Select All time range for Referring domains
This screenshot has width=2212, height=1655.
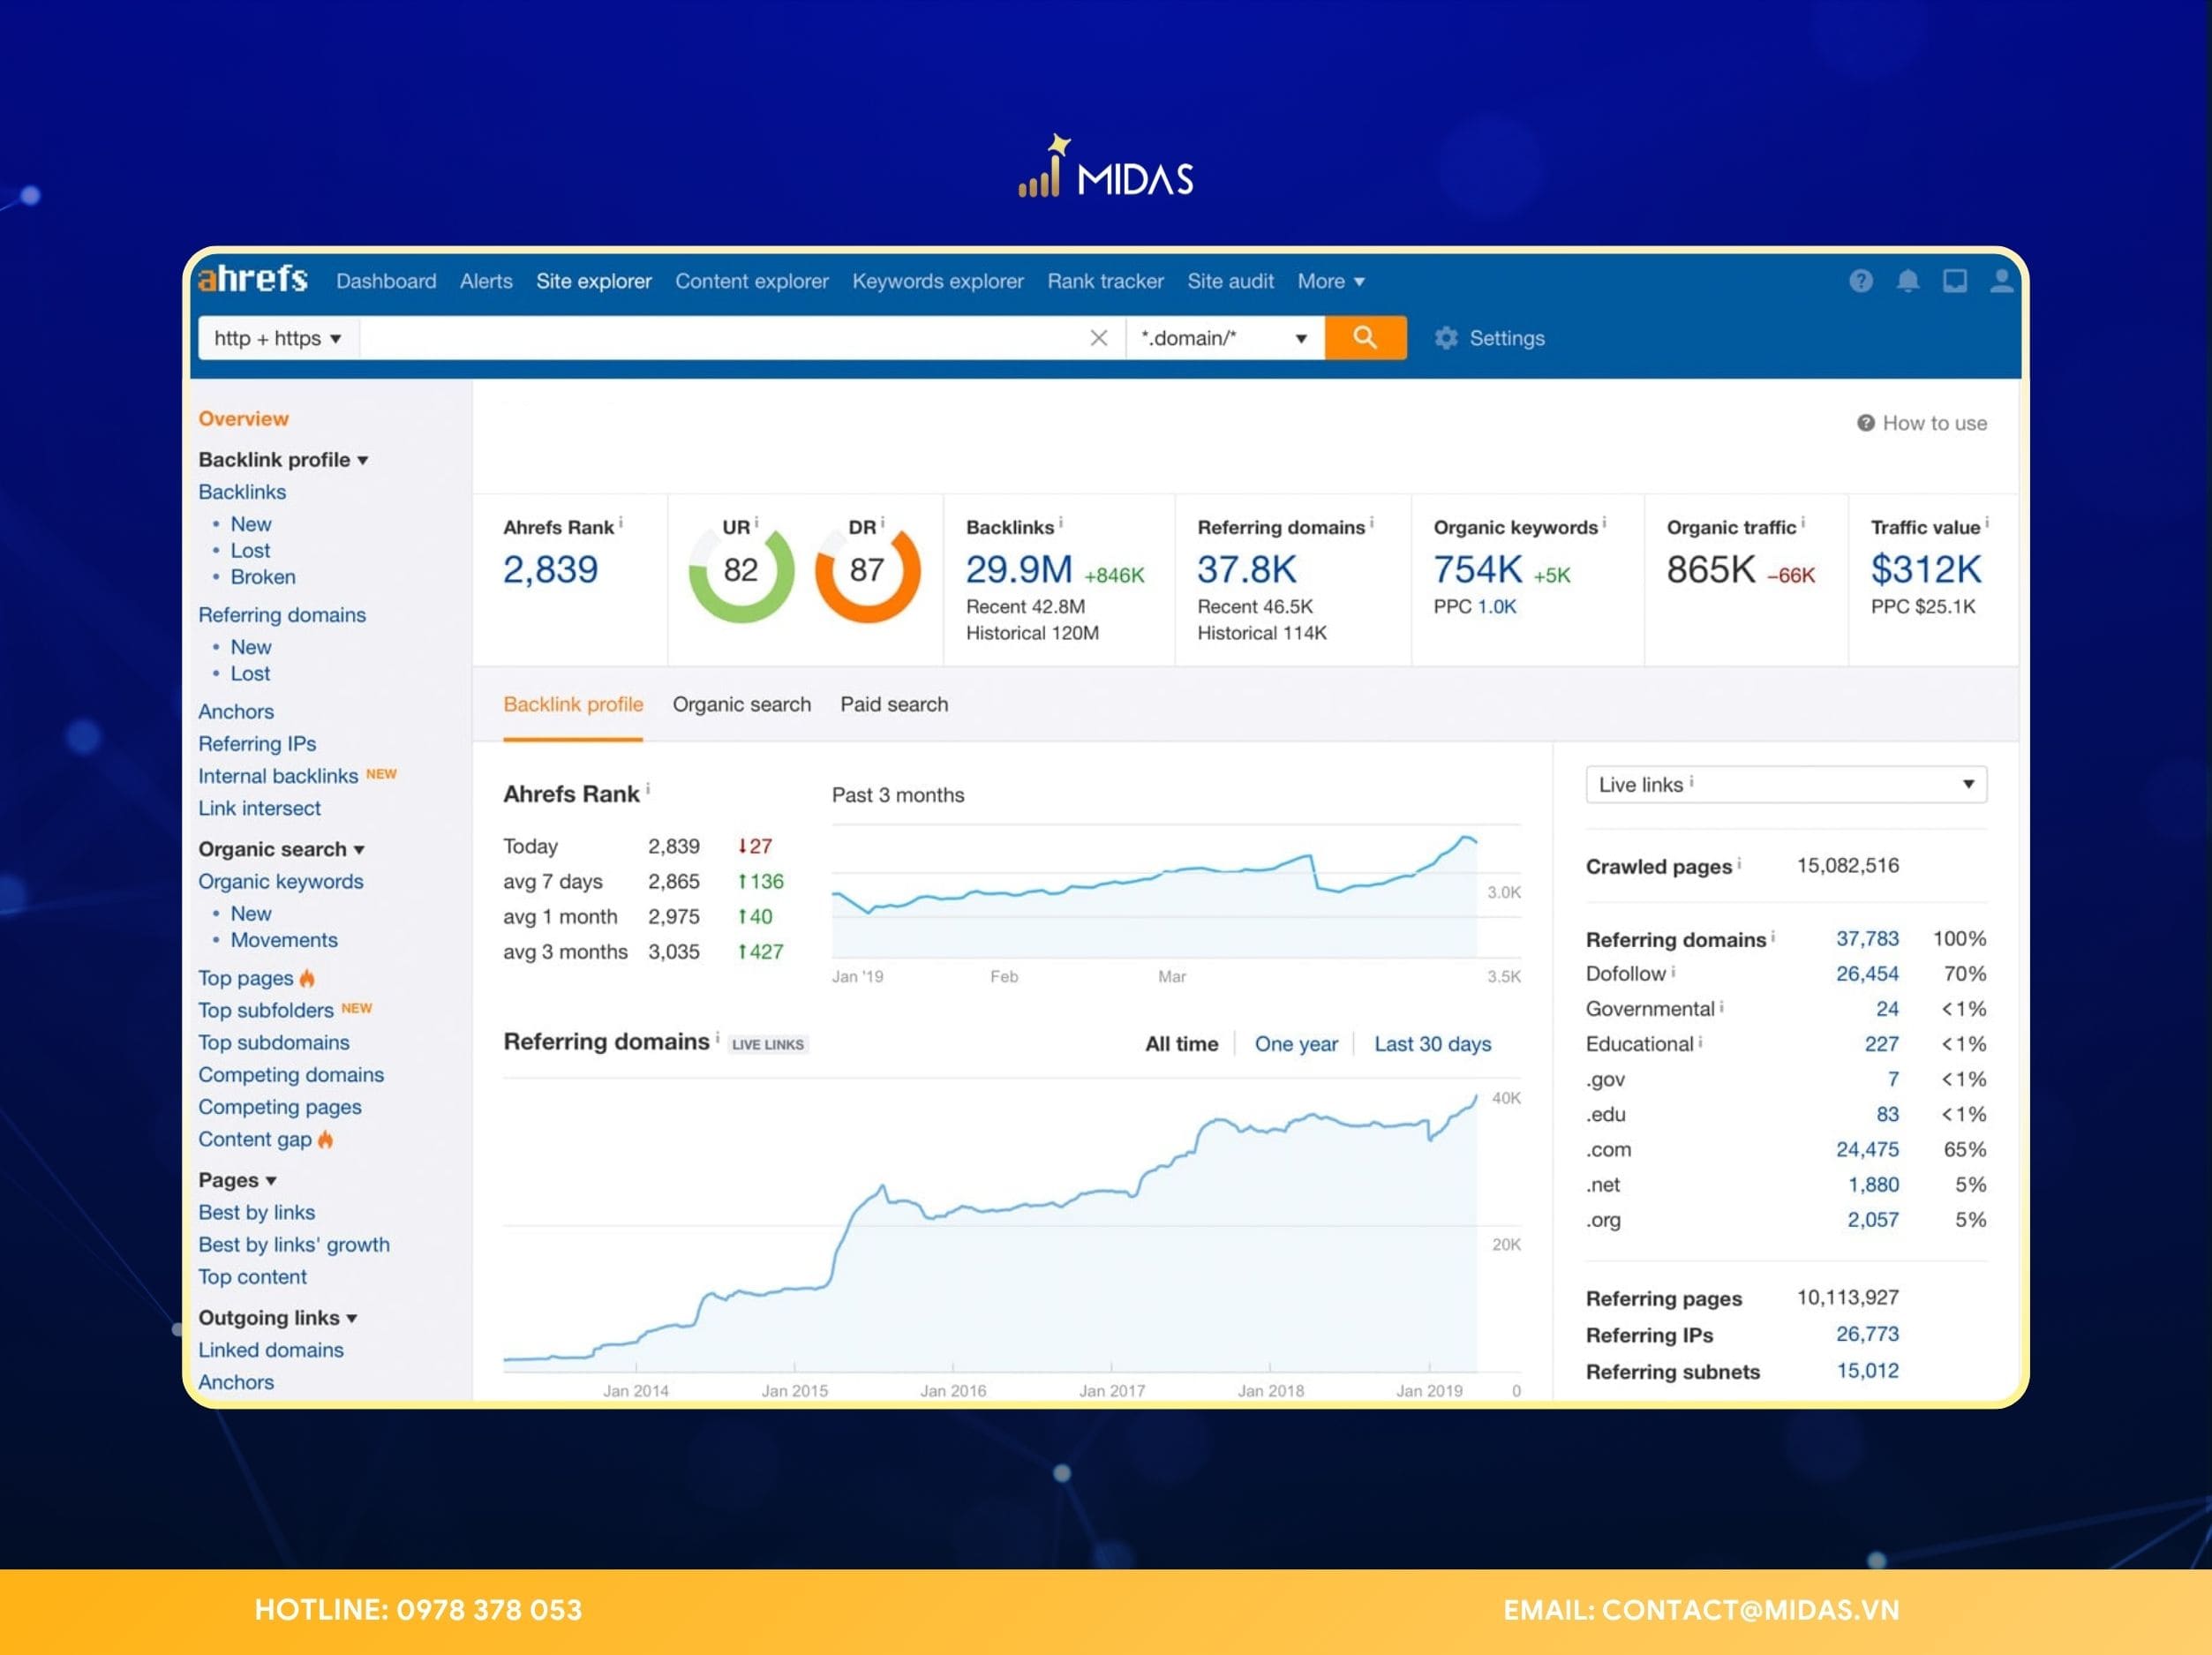(1181, 1044)
